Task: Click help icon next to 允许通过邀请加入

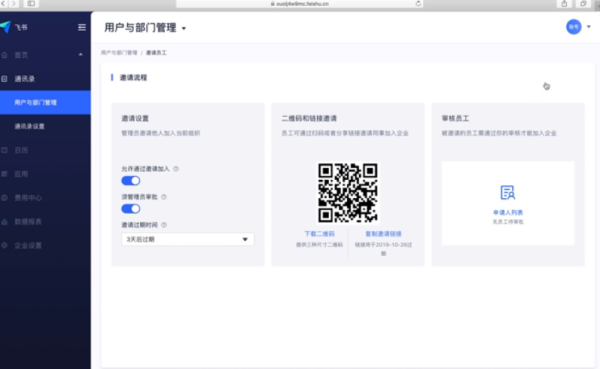Action: (176, 169)
